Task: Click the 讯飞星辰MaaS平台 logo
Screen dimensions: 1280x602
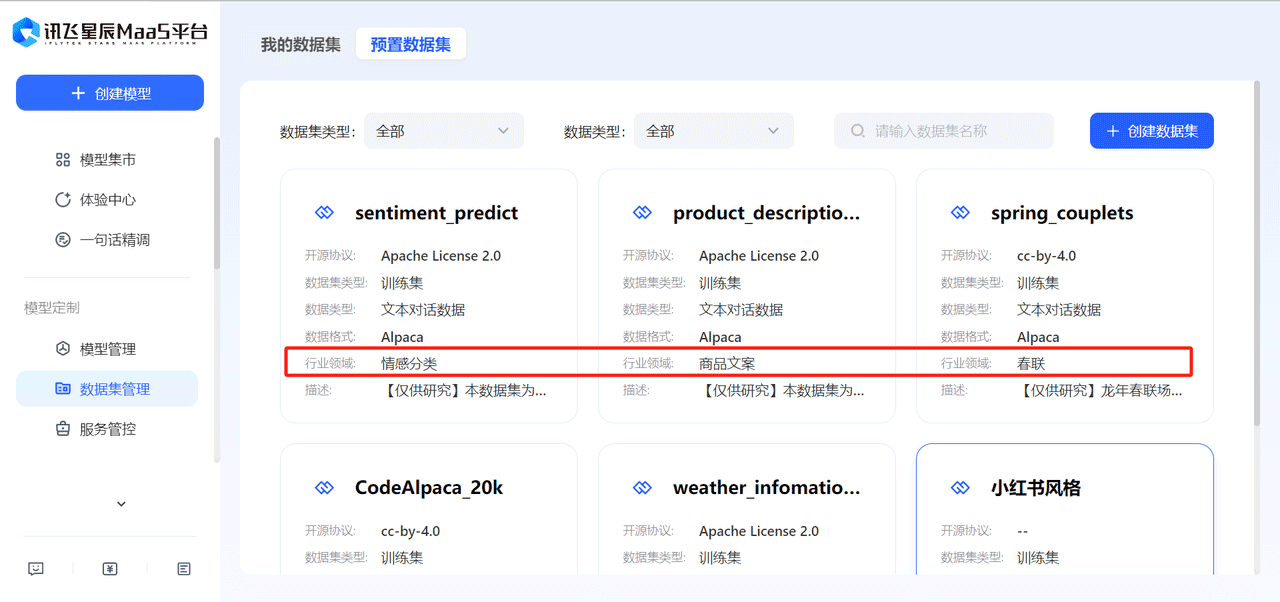Action: 110,32
